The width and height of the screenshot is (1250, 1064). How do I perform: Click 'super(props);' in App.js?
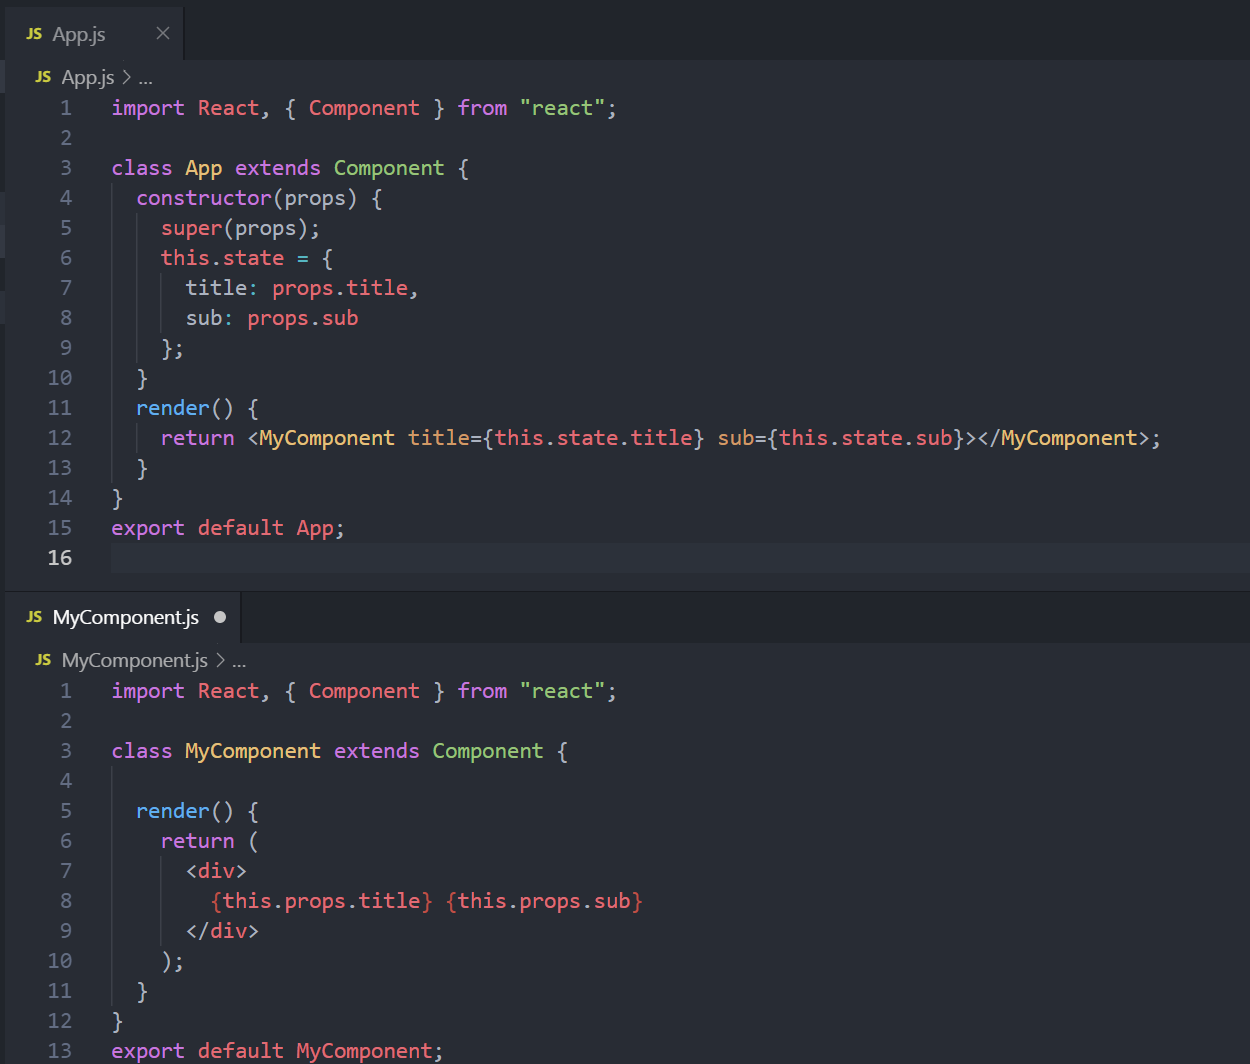[x=241, y=228]
